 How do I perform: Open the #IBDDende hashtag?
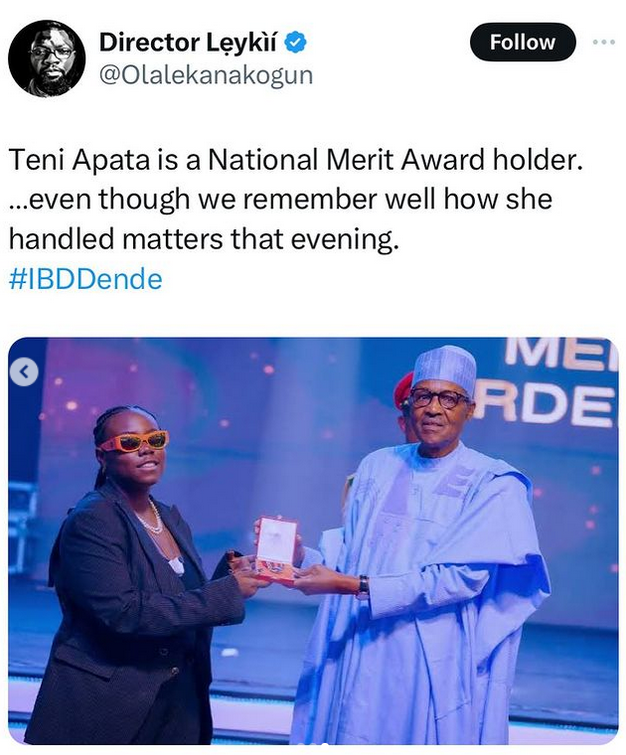(x=84, y=279)
